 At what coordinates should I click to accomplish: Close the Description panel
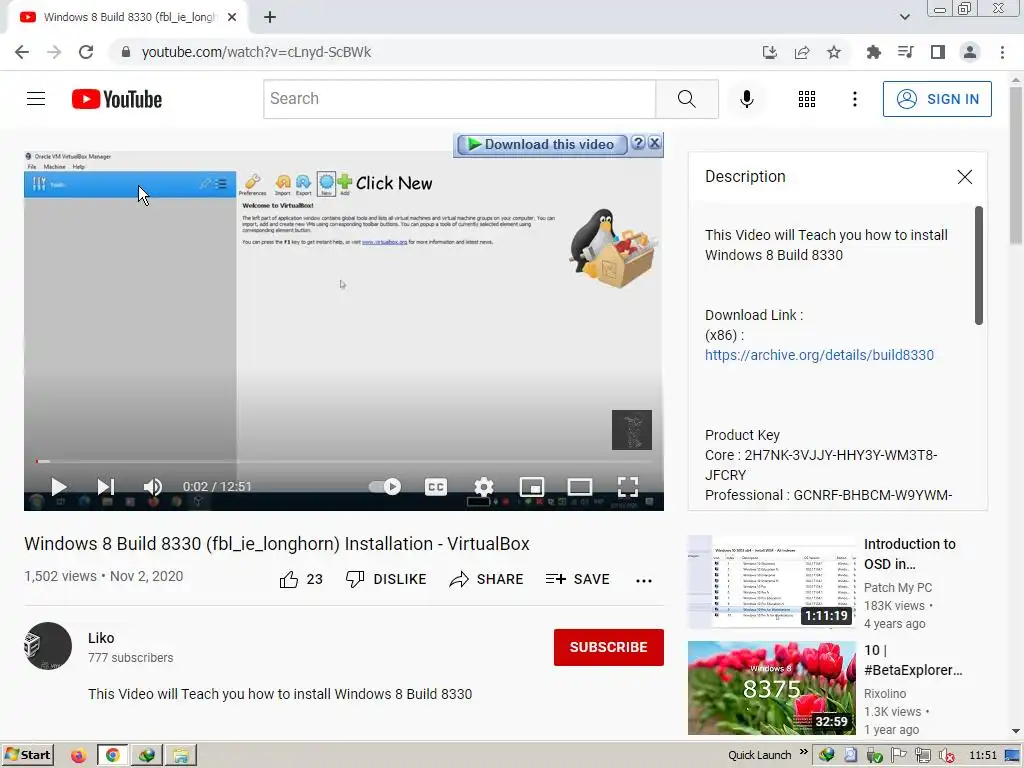pos(965,177)
